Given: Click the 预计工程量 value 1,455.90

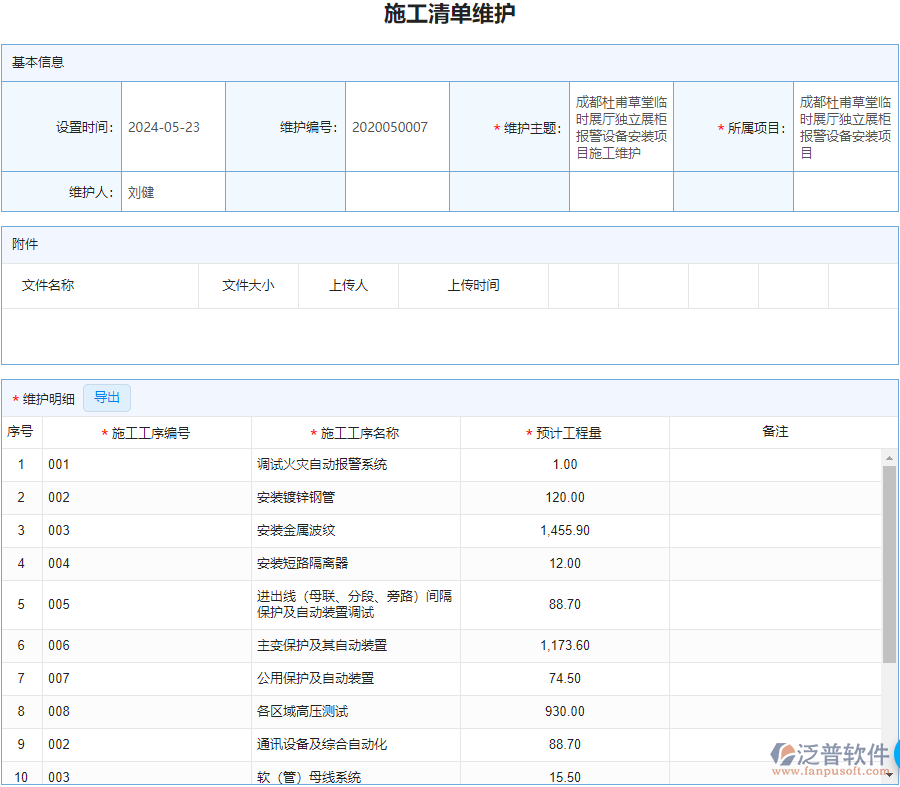Looking at the screenshot, I should (564, 530).
